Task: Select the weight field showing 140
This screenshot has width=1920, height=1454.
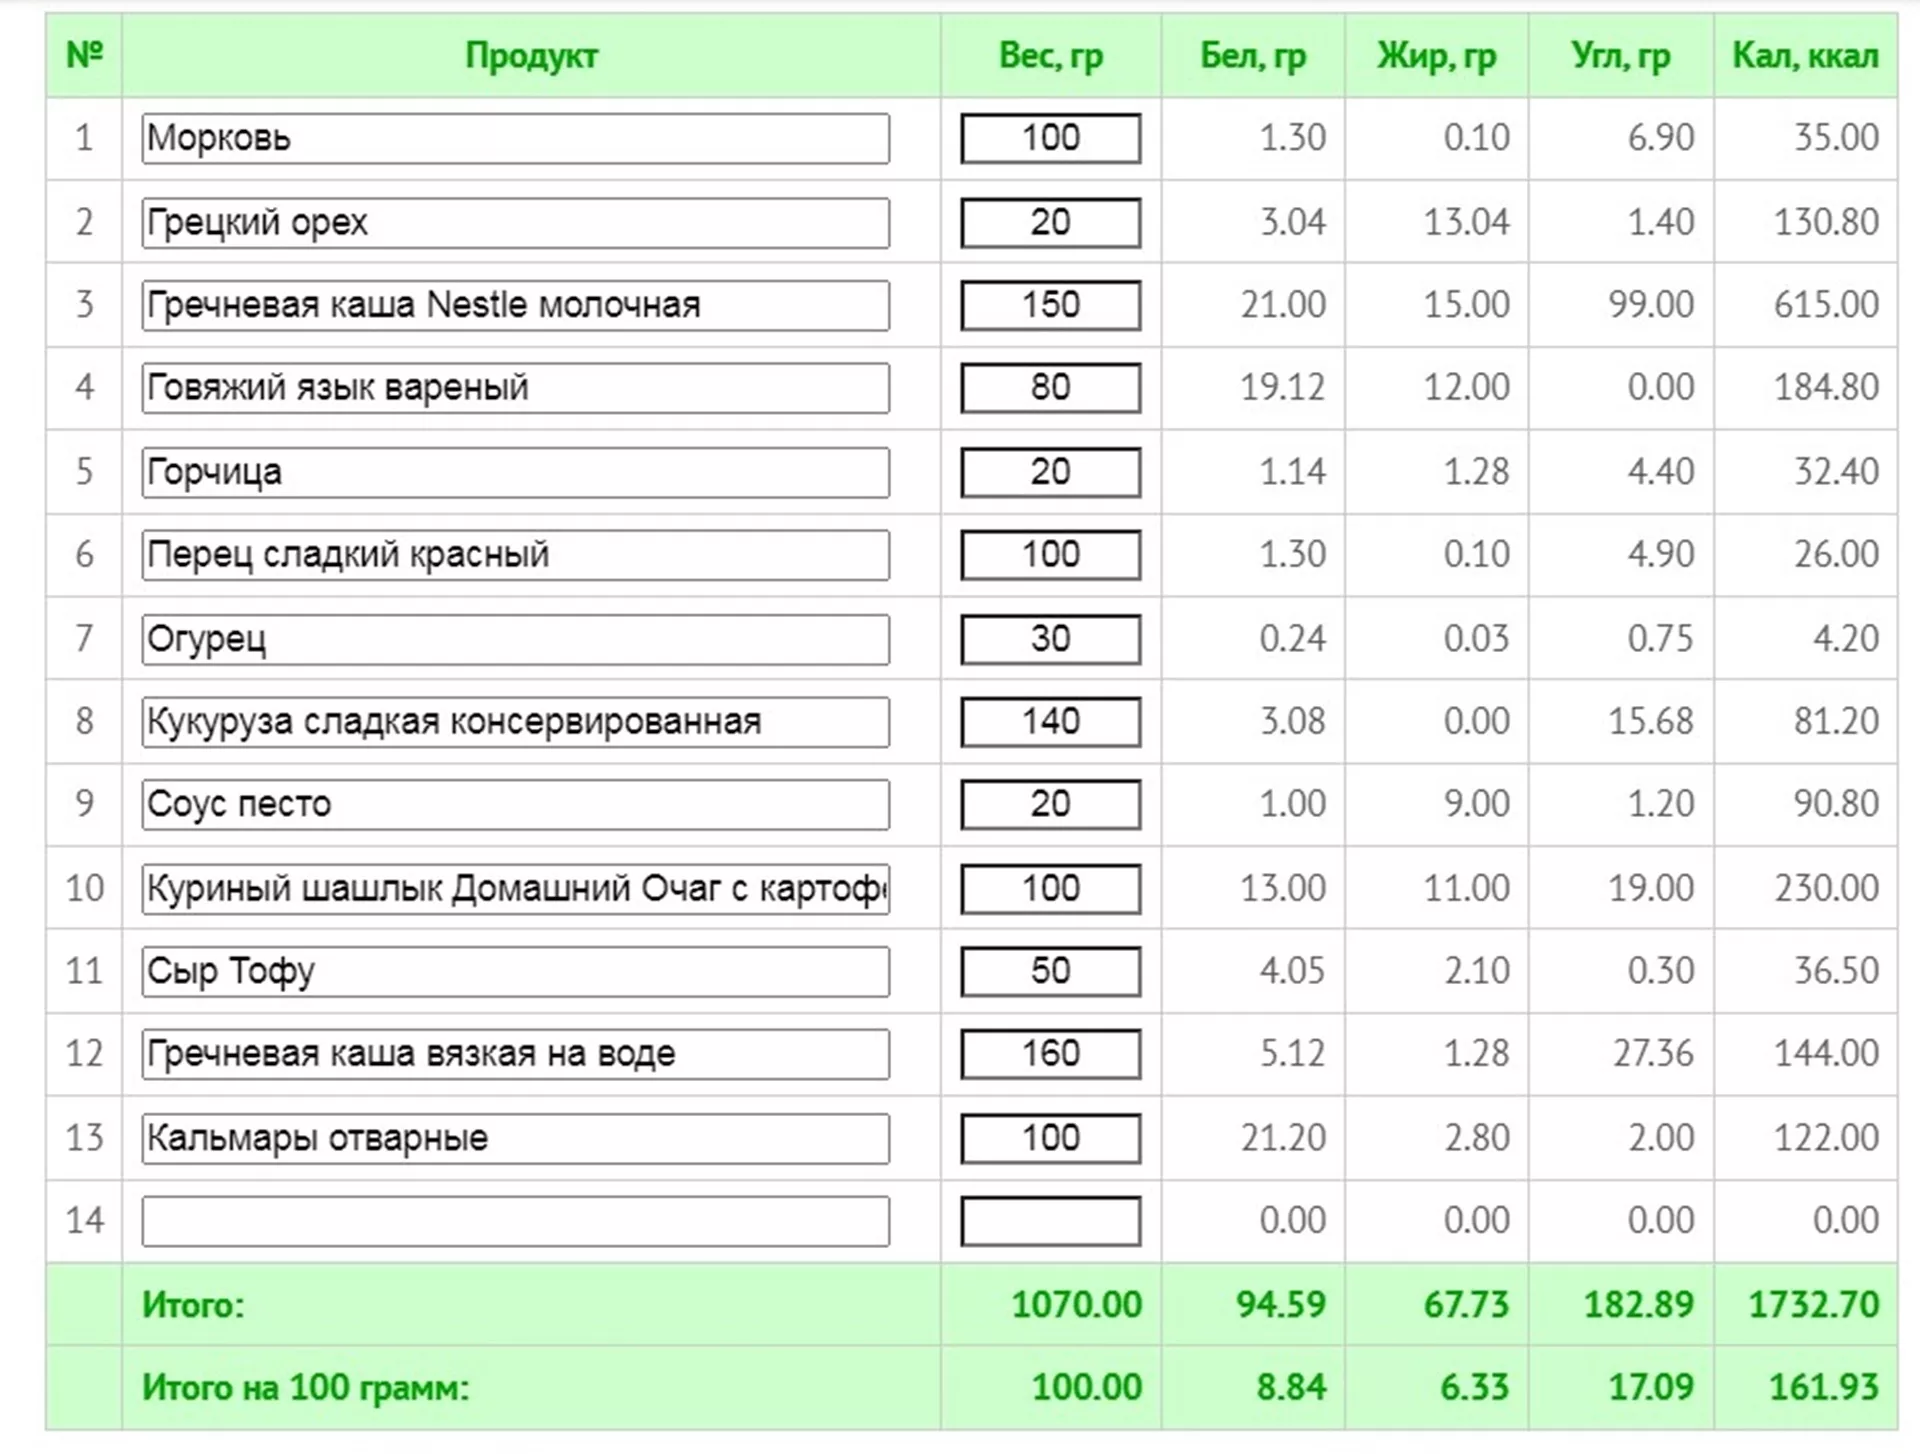Action: click(1050, 722)
